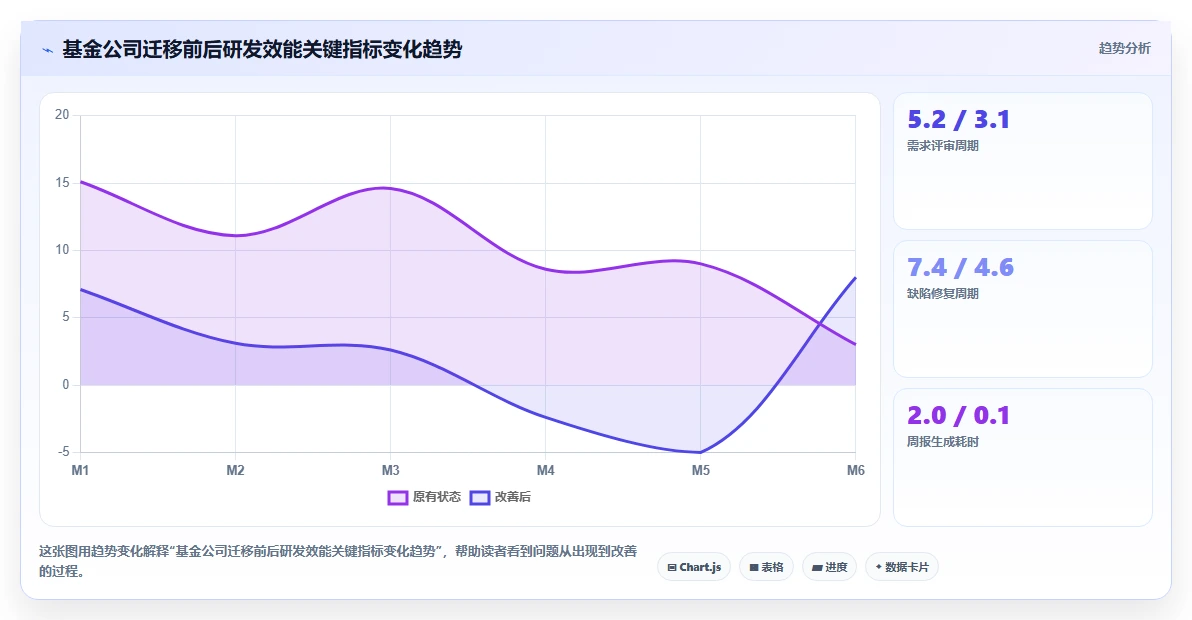The width and height of the screenshot is (1192, 620).
Task: Click the 原有状态 line peak at M3
Action: [x=390, y=188]
